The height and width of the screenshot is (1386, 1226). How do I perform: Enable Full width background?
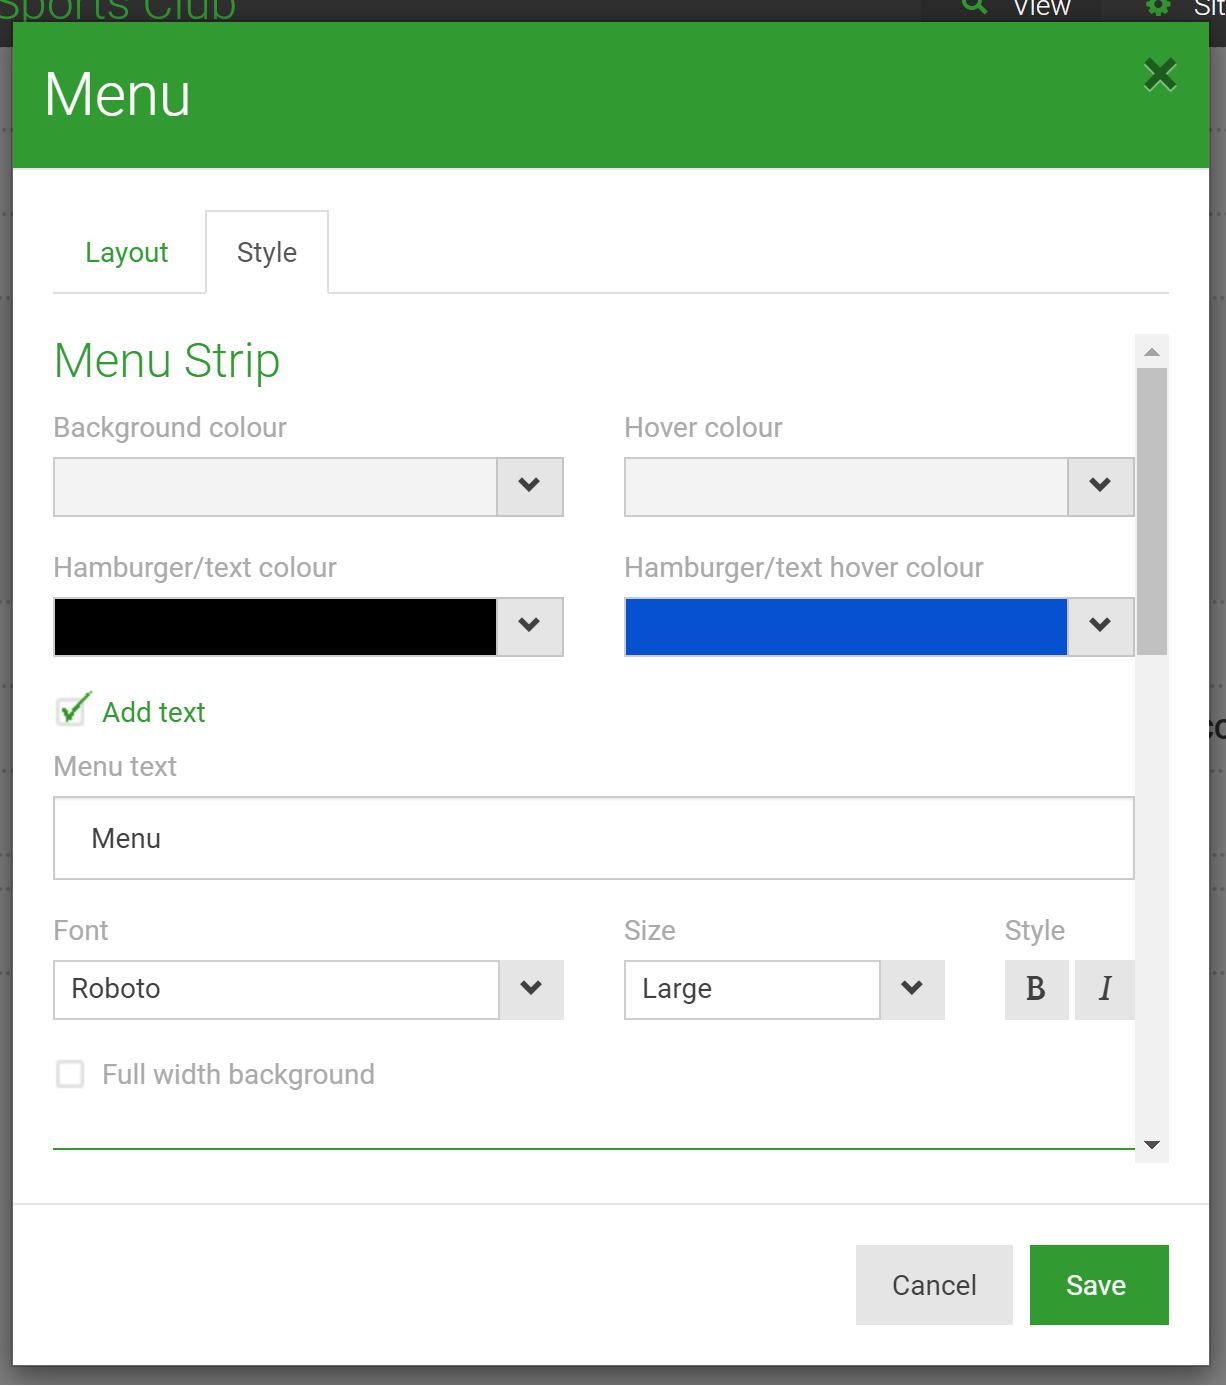click(70, 1074)
